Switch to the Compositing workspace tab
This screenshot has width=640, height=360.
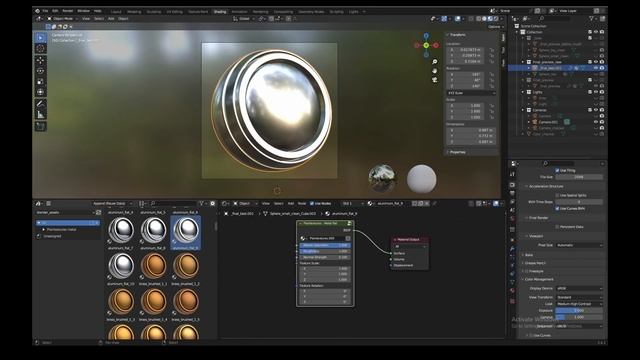(283, 12)
